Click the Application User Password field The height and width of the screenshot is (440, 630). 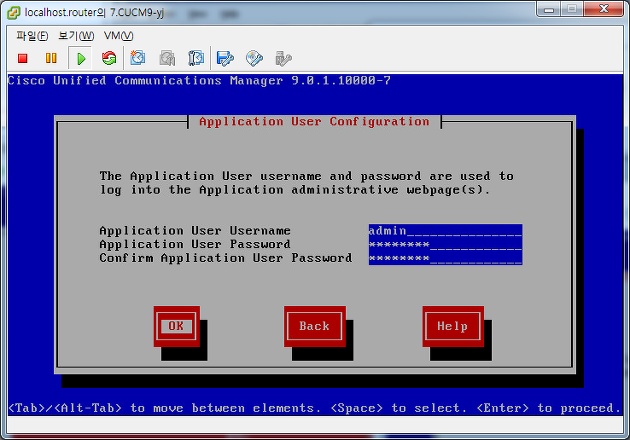coord(446,244)
